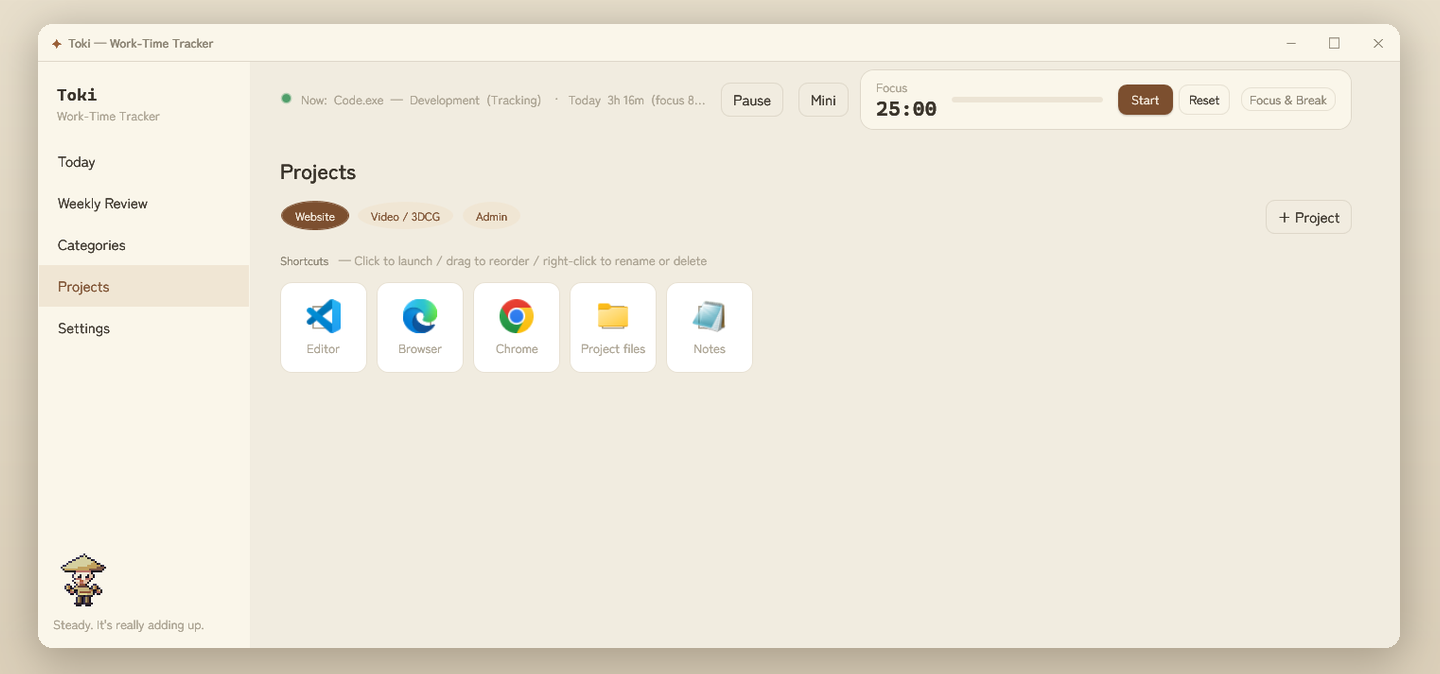Click the straw-hat pixel mascot character

[83, 580]
